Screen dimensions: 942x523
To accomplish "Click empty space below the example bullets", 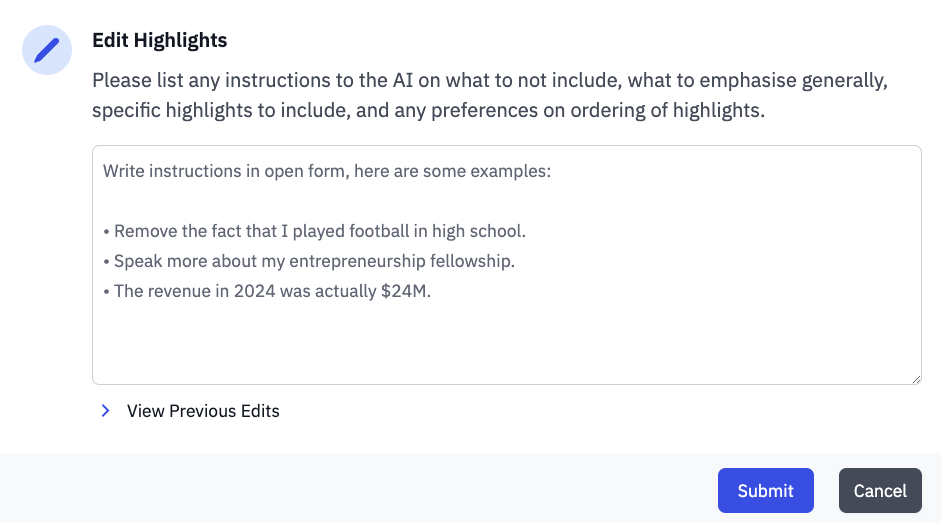I will point(506,342).
